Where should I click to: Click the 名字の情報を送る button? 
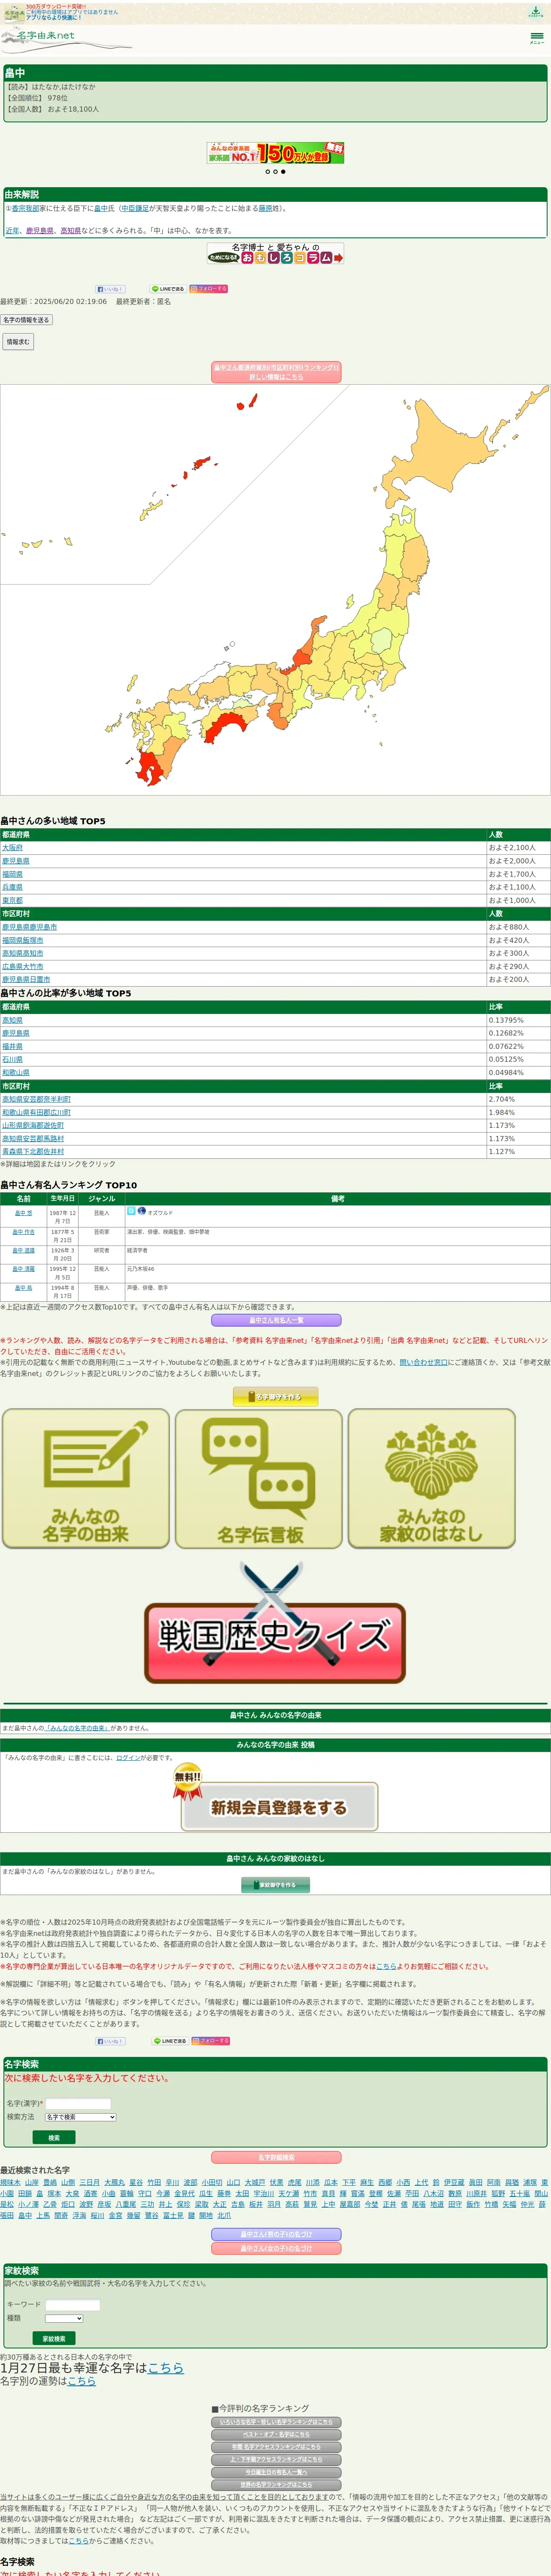pos(26,320)
